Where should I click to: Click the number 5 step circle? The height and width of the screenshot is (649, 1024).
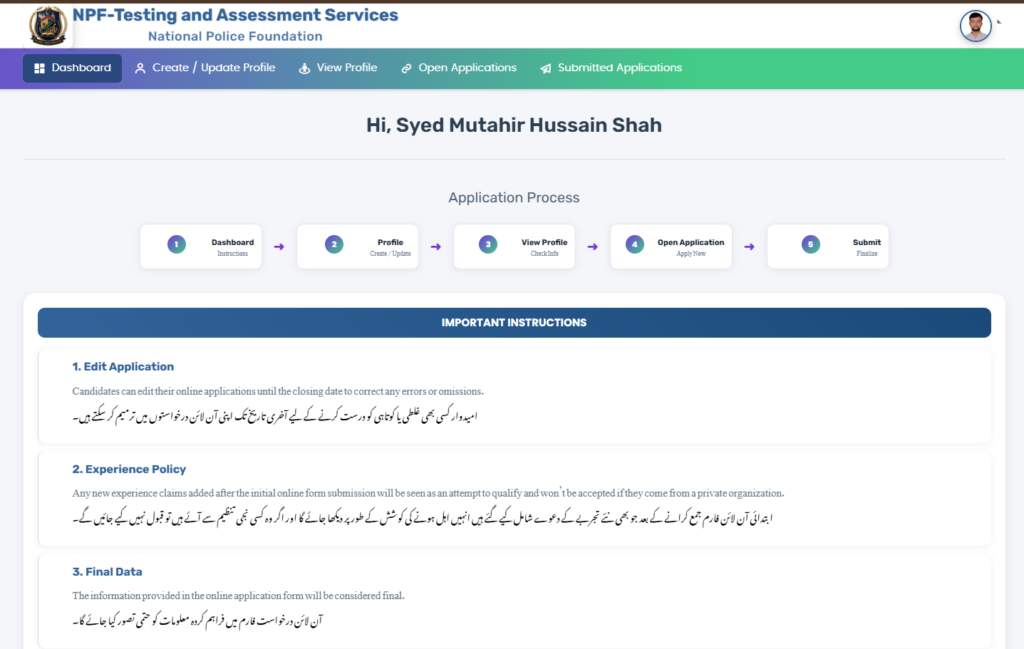[810, 244]
